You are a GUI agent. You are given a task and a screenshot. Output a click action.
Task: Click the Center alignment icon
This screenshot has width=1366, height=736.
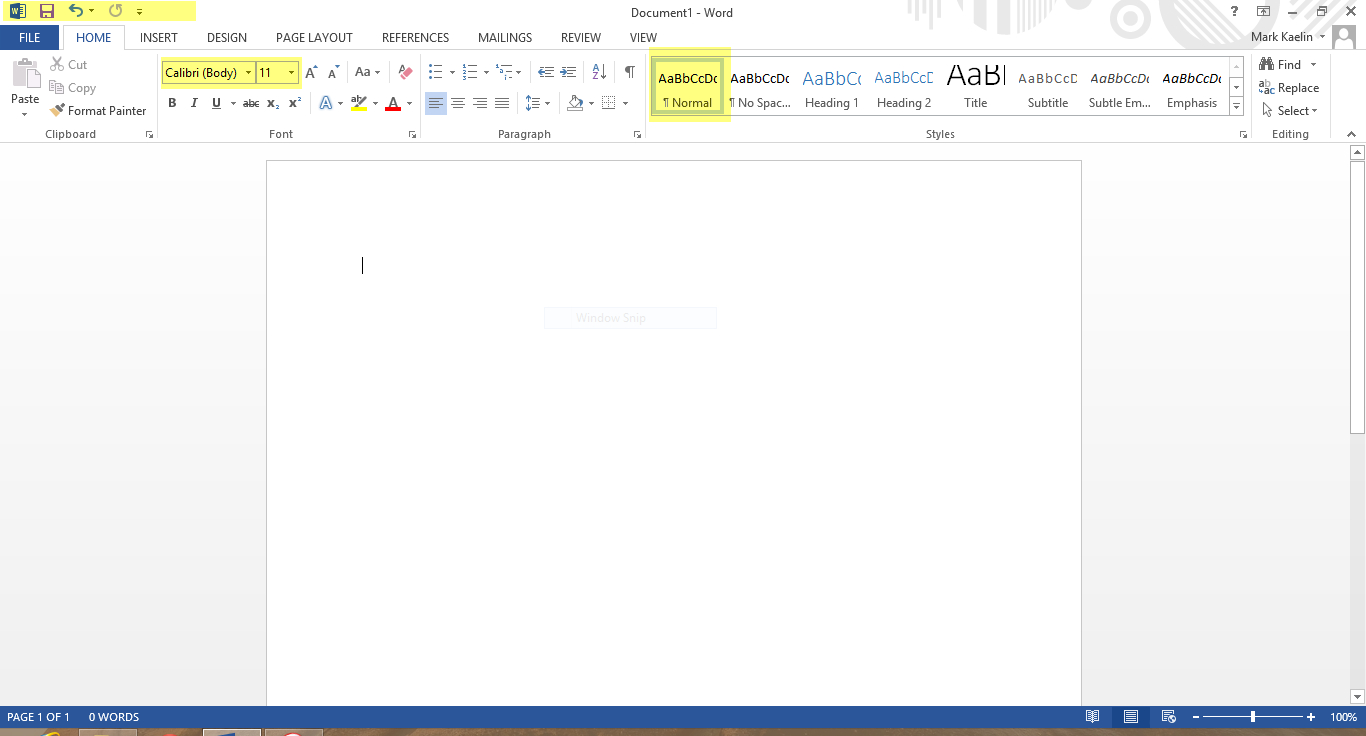click(x=458, y=103)
